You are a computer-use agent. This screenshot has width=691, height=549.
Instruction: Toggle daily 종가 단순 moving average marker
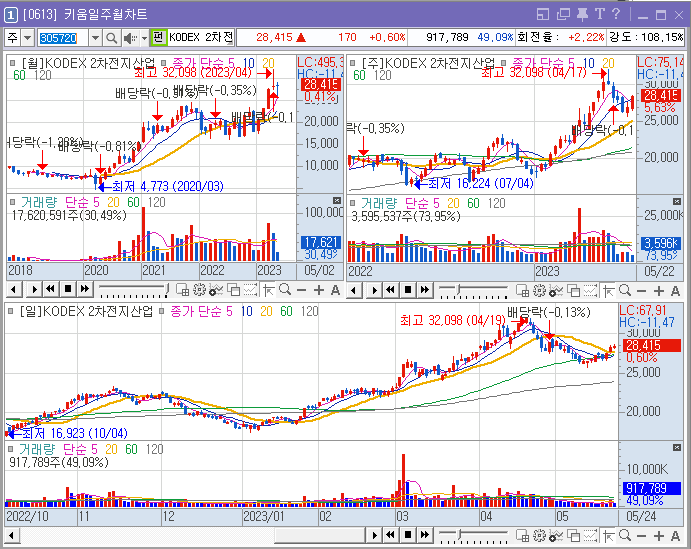pyautogui.click(x=162, y=311)
